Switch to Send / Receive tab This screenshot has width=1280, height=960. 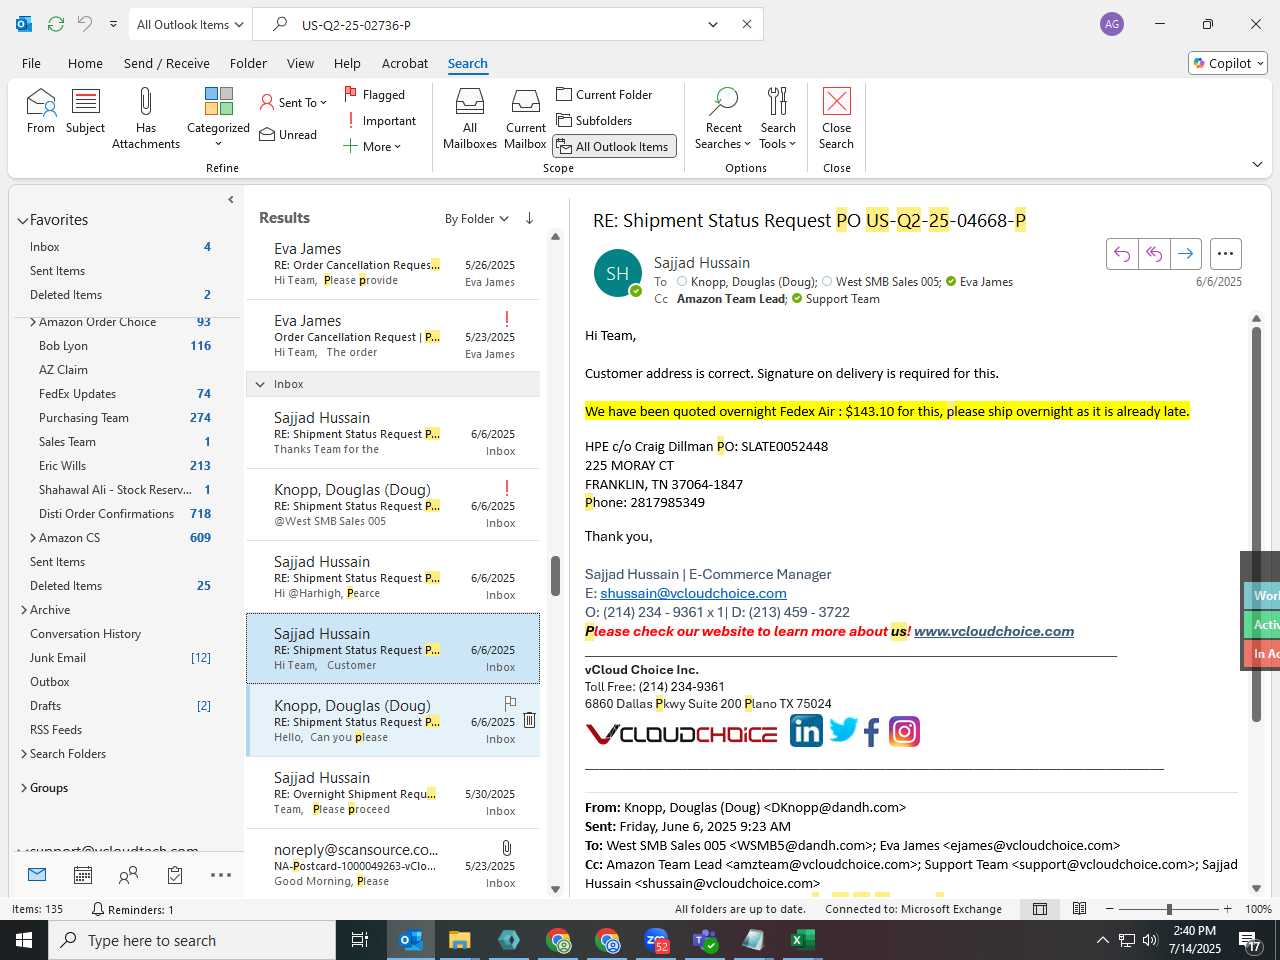tap(167, 63)
